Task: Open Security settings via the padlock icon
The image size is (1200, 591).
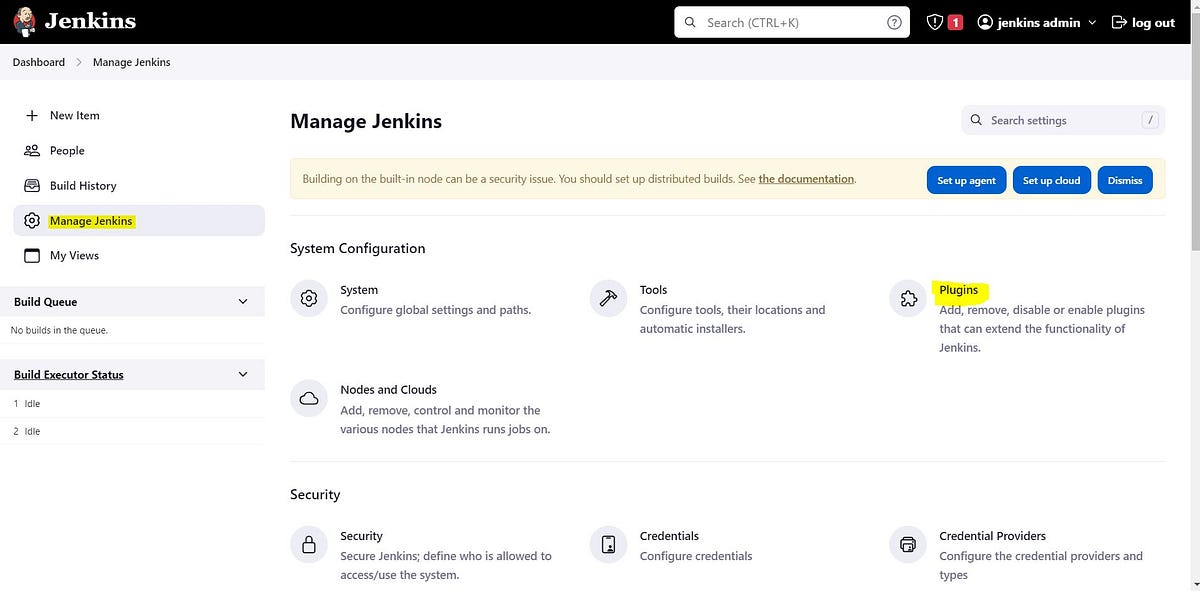Action: pos(308,544)
